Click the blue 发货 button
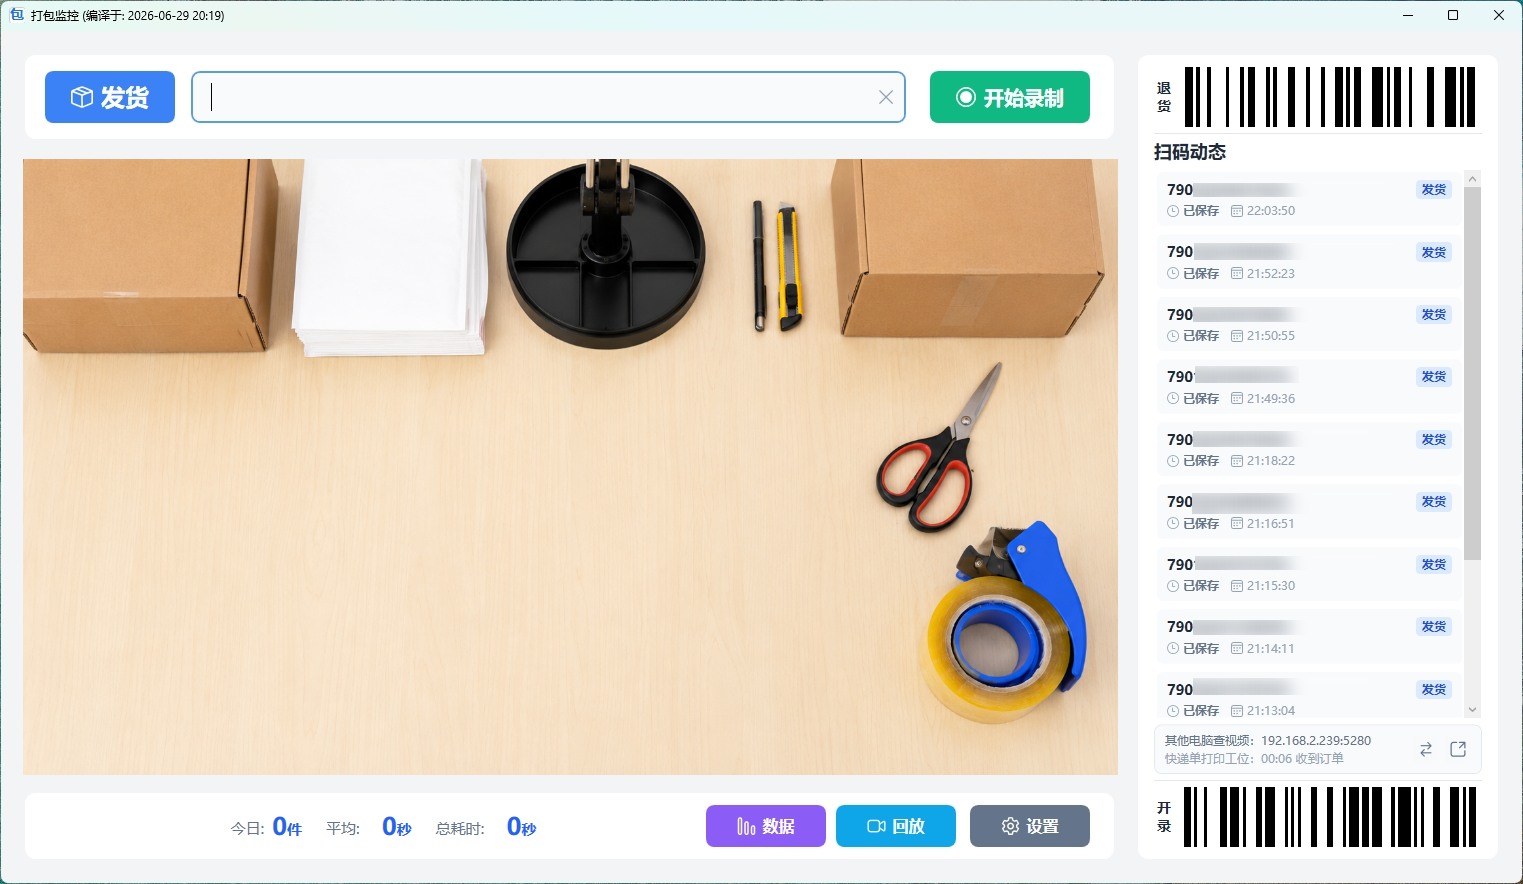The height and width of the screenshot is (884, 1523). point(110,97)
